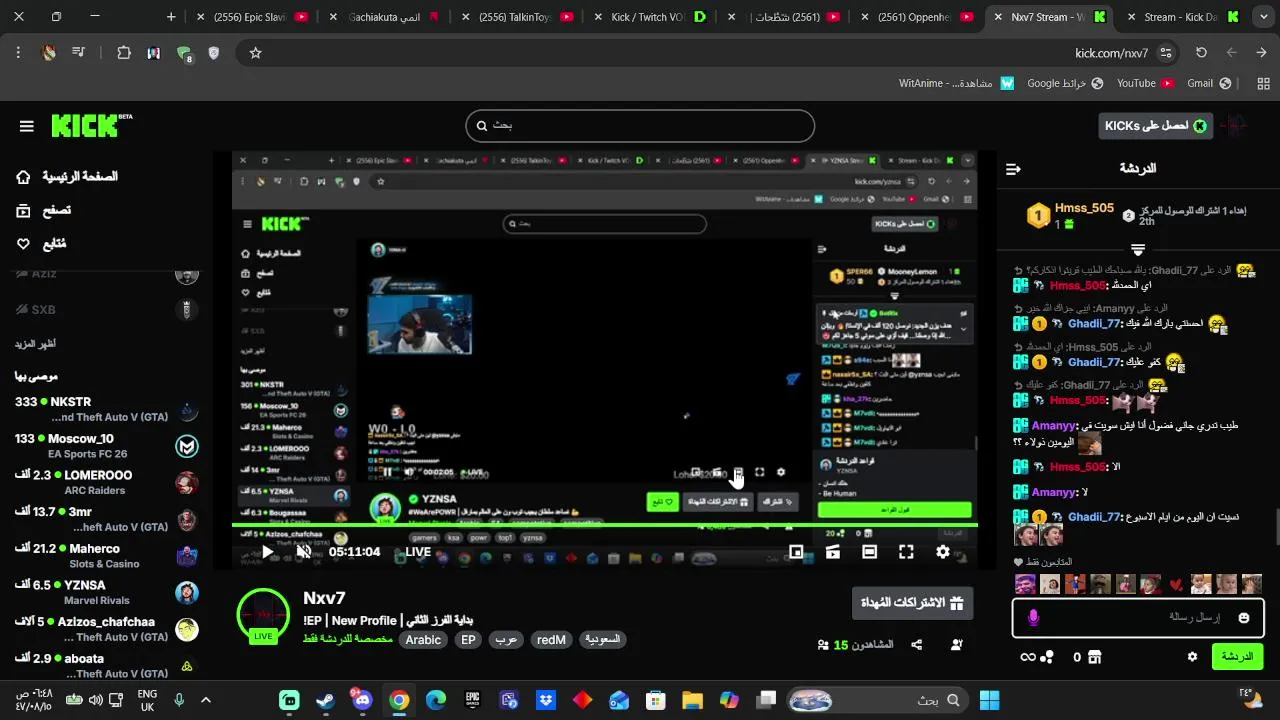Click the احصل على KICKs button
The height and width of the screenshot is (720, 1280).
coord(1155,125)
